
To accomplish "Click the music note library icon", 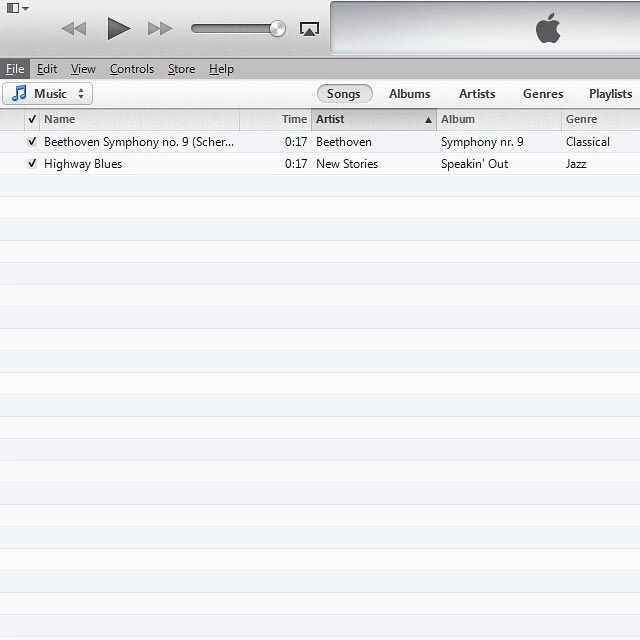I will 19,94.
